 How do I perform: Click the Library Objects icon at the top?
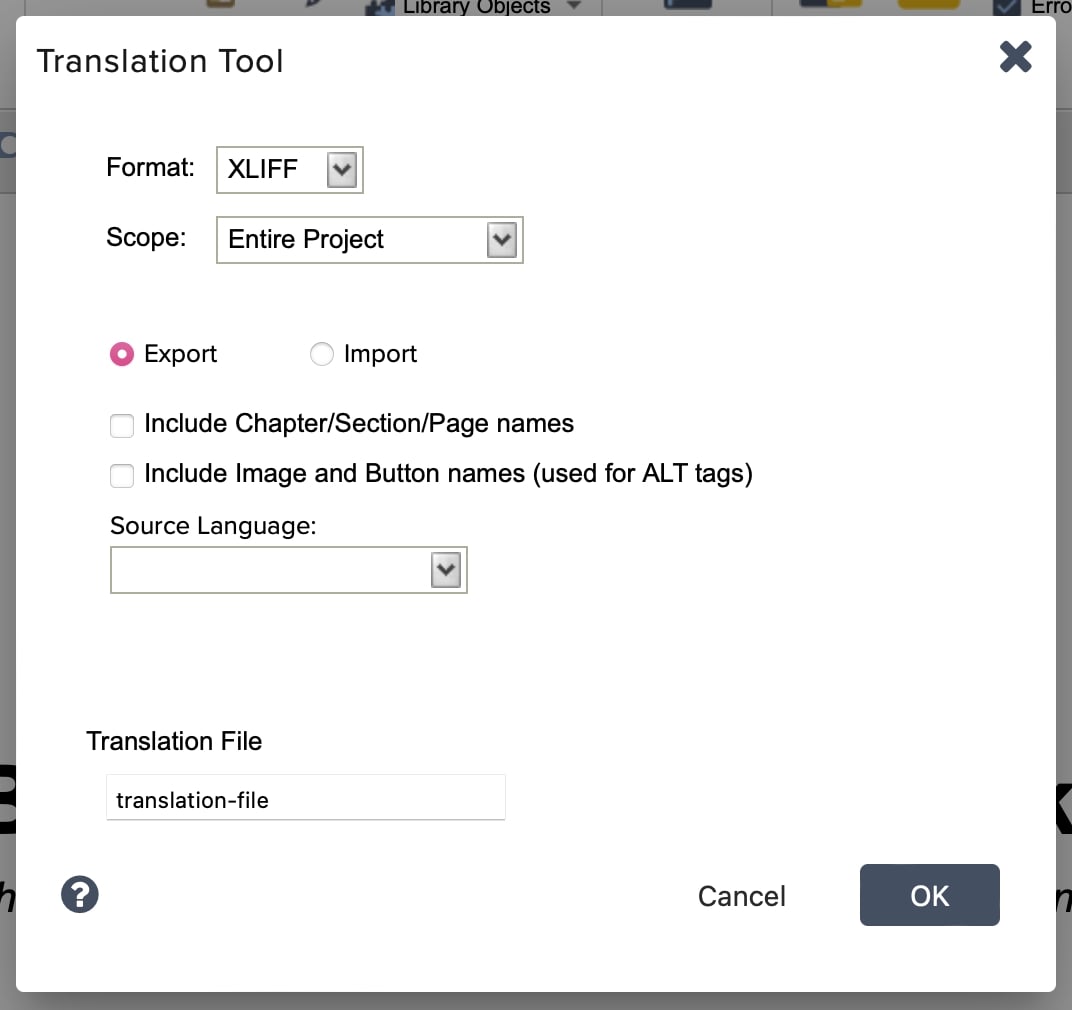(379, 6)
